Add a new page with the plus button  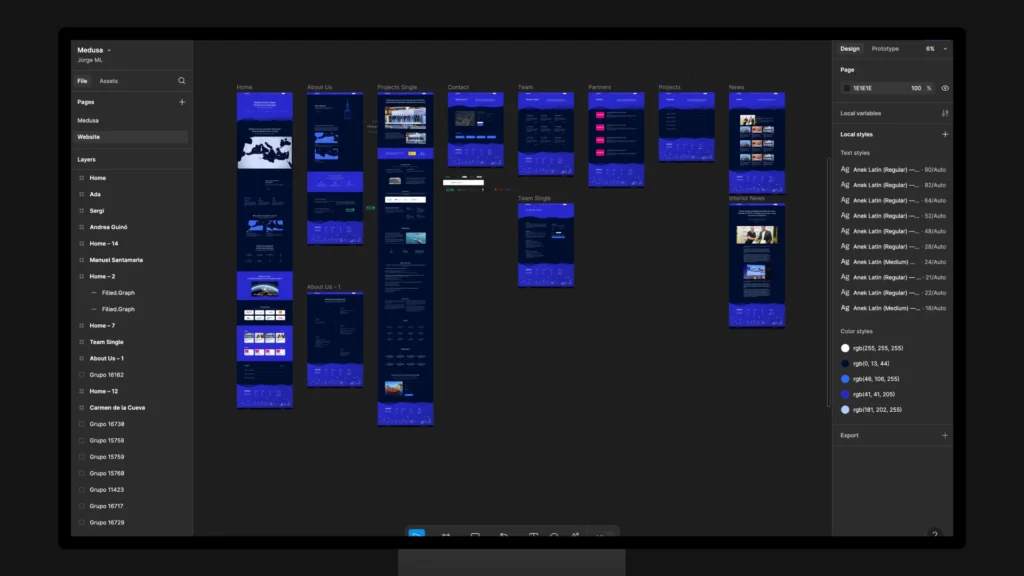pyautogui.click(x=182, y=101)
